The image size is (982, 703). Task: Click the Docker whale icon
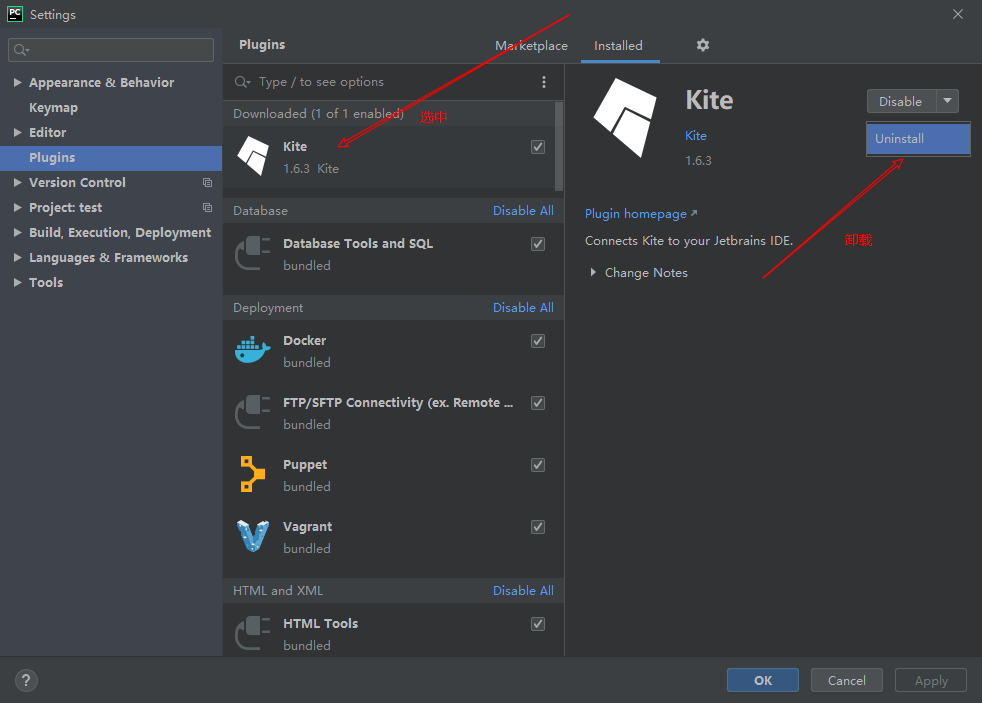pyautogui.click(x=252, y=350)
